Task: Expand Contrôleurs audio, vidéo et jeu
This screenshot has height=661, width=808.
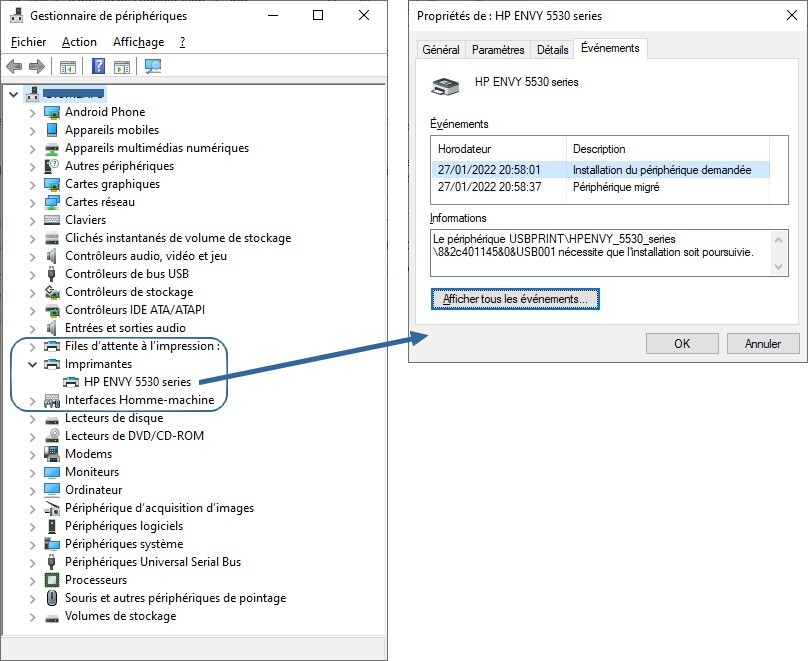Action: point(32,257)
